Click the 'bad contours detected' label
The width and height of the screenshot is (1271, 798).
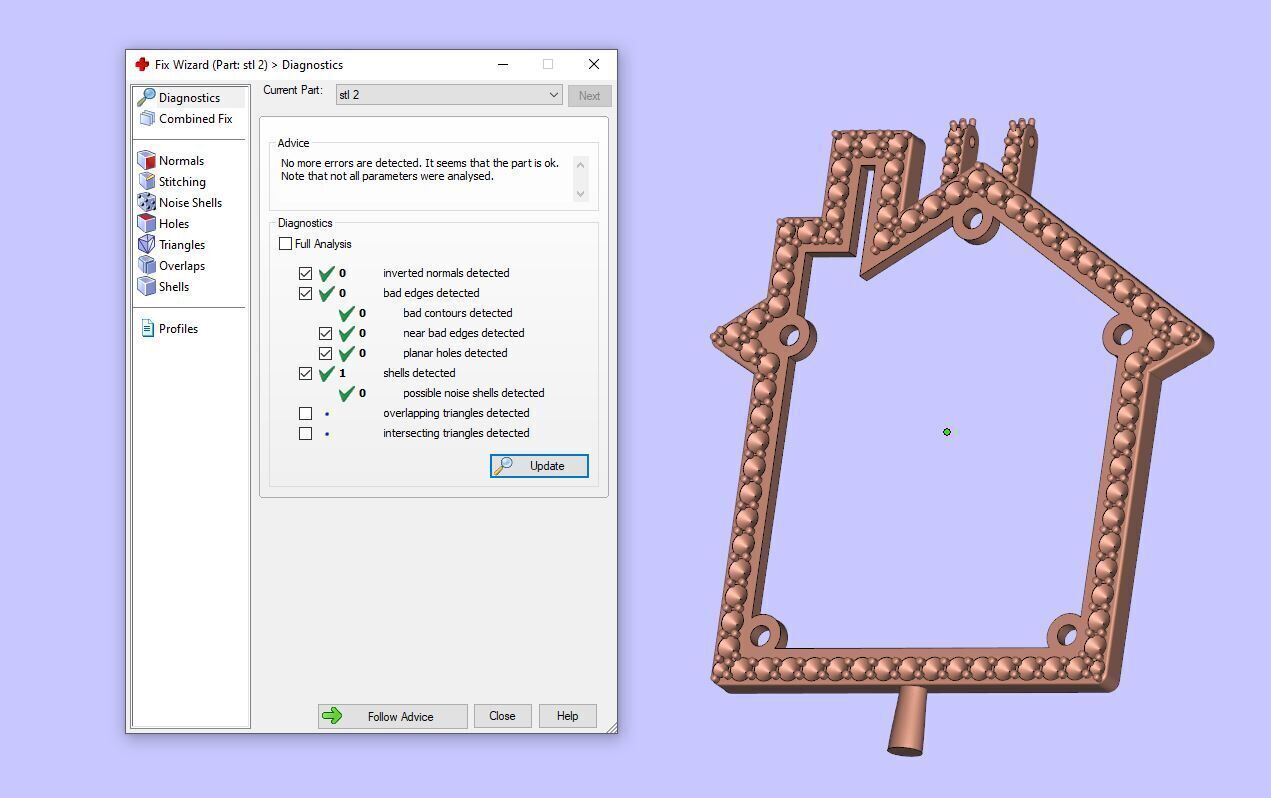click(458, 313)
